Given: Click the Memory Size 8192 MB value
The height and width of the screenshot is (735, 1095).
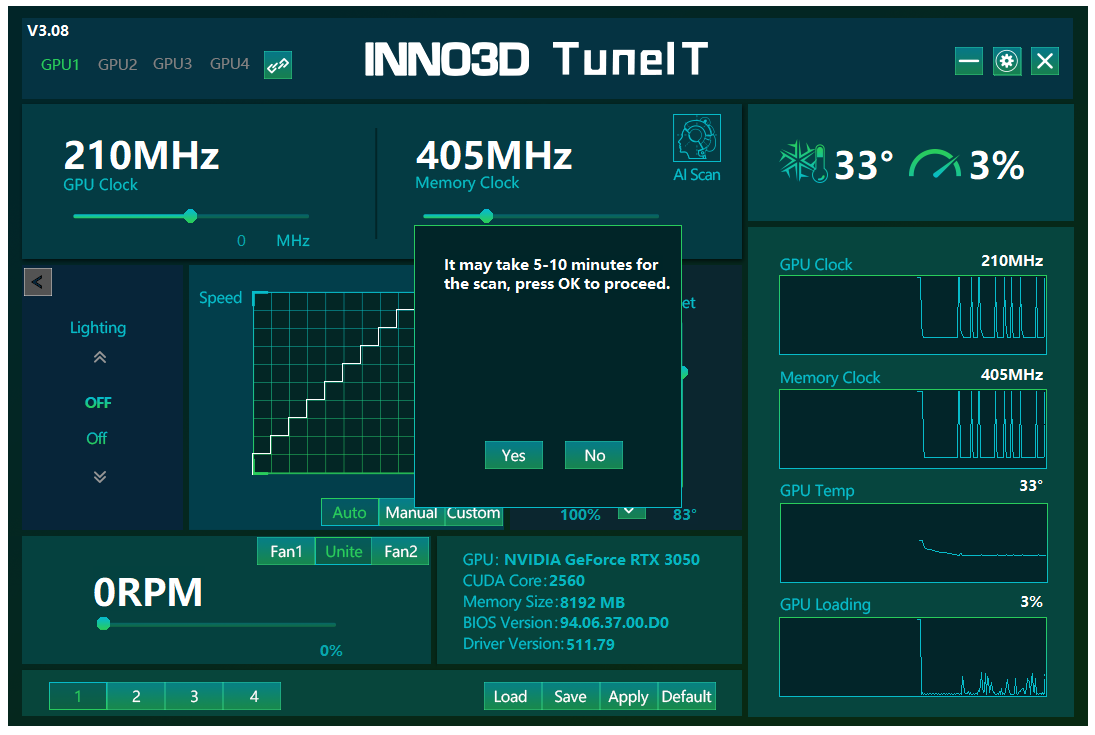Looking at the screenshot, I should coord(592,602).
